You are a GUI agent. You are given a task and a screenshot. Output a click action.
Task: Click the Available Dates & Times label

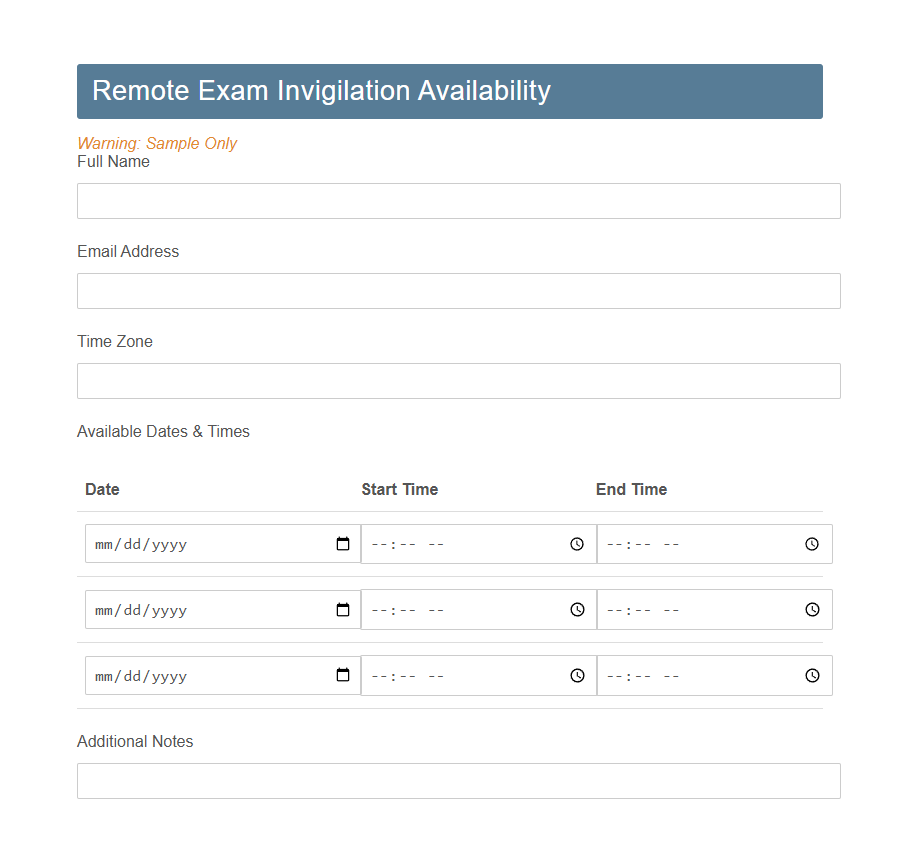(163, 431)
